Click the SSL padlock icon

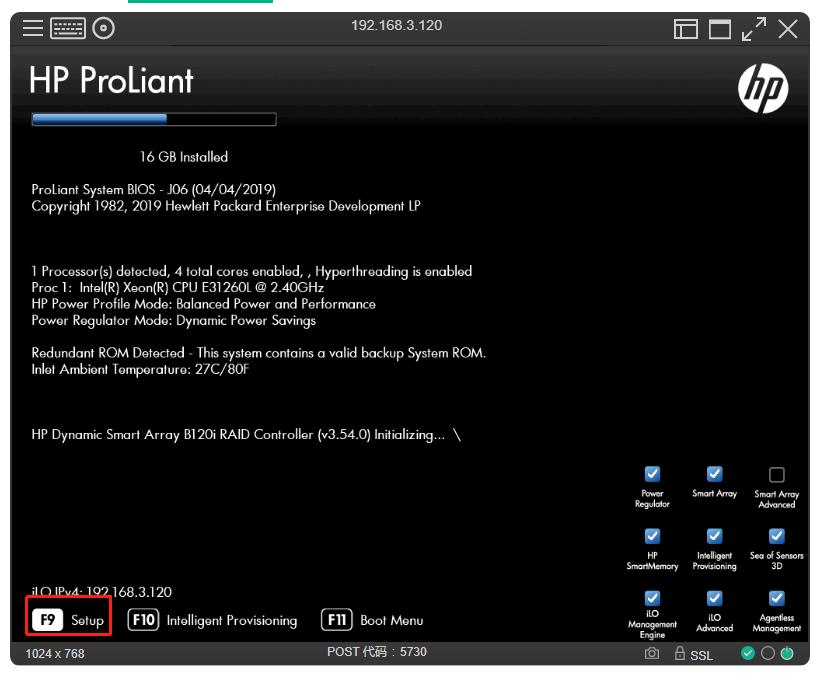(679, 653)
